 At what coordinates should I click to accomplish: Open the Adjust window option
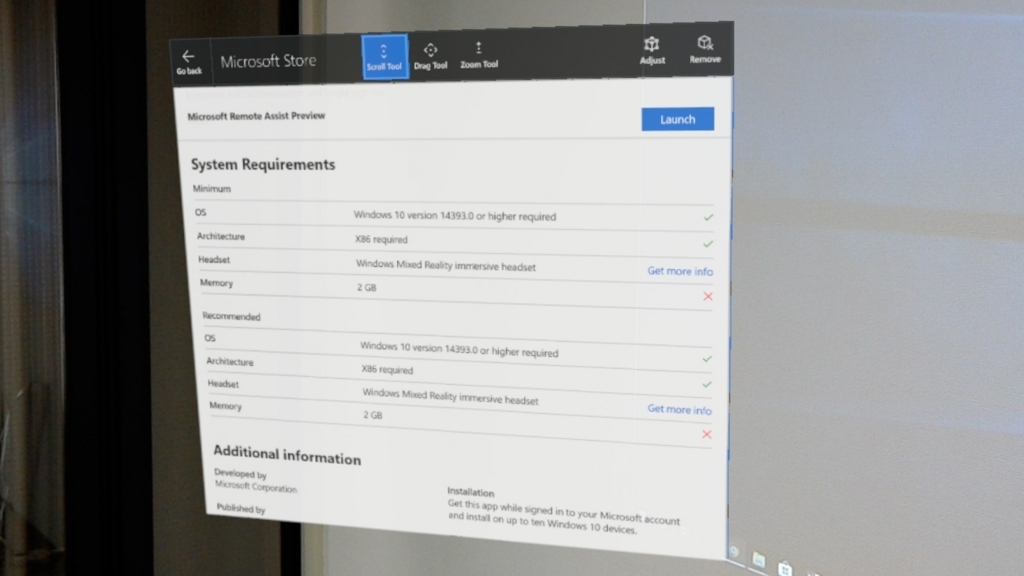click(652, 50)
